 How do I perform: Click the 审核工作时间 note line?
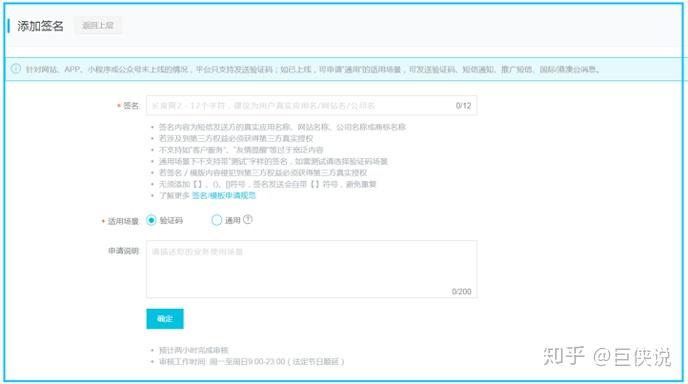click(251, 362)
